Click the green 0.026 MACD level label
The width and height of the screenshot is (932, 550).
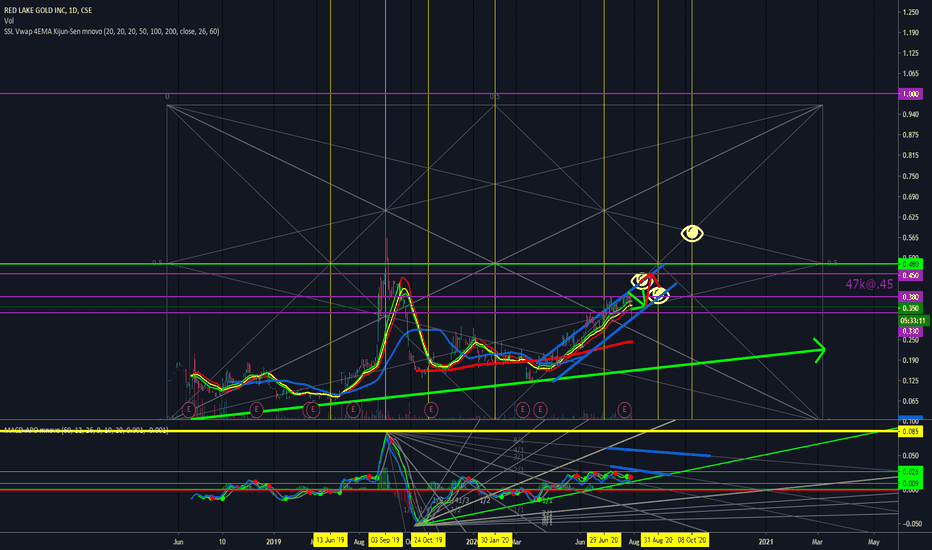pos(910,472)
